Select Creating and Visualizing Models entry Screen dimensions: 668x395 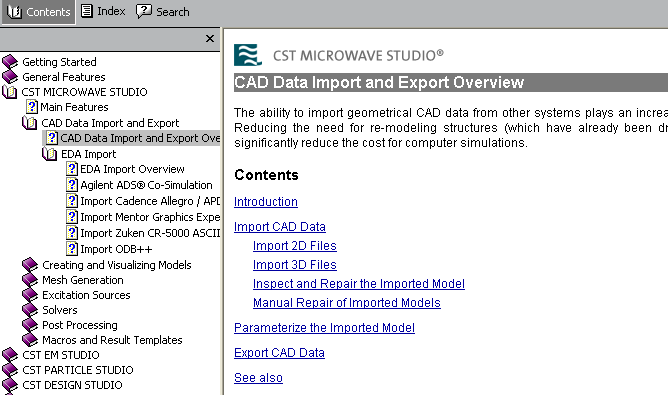point(117,265)
